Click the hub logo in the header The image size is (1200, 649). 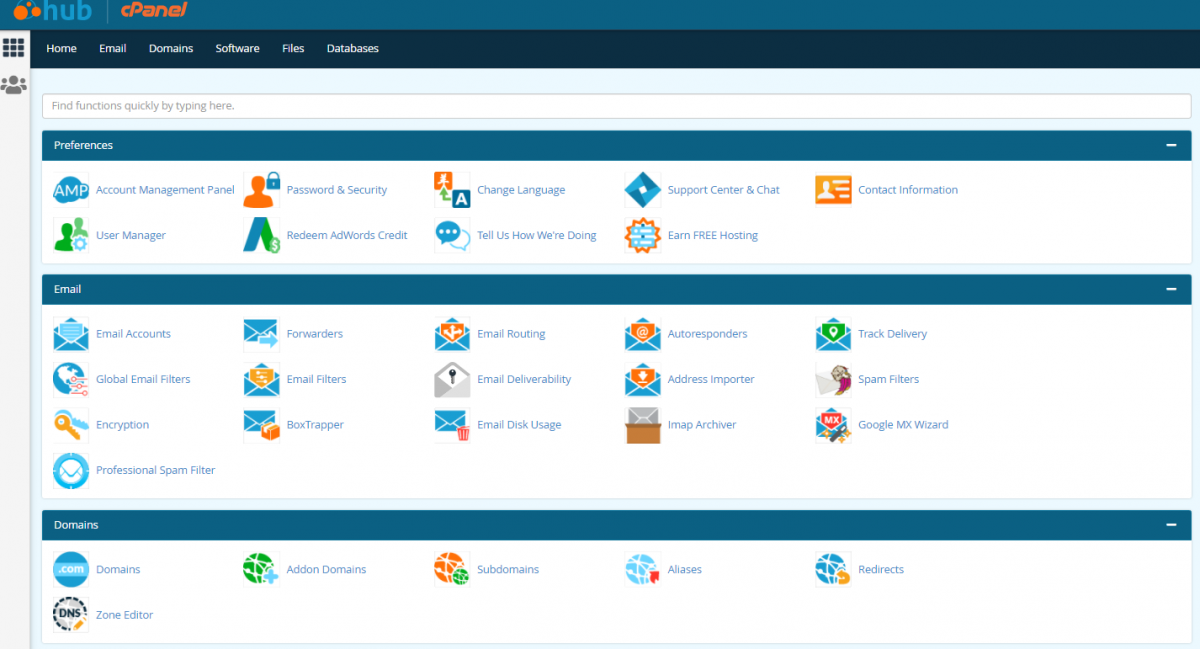click(52, 12)
